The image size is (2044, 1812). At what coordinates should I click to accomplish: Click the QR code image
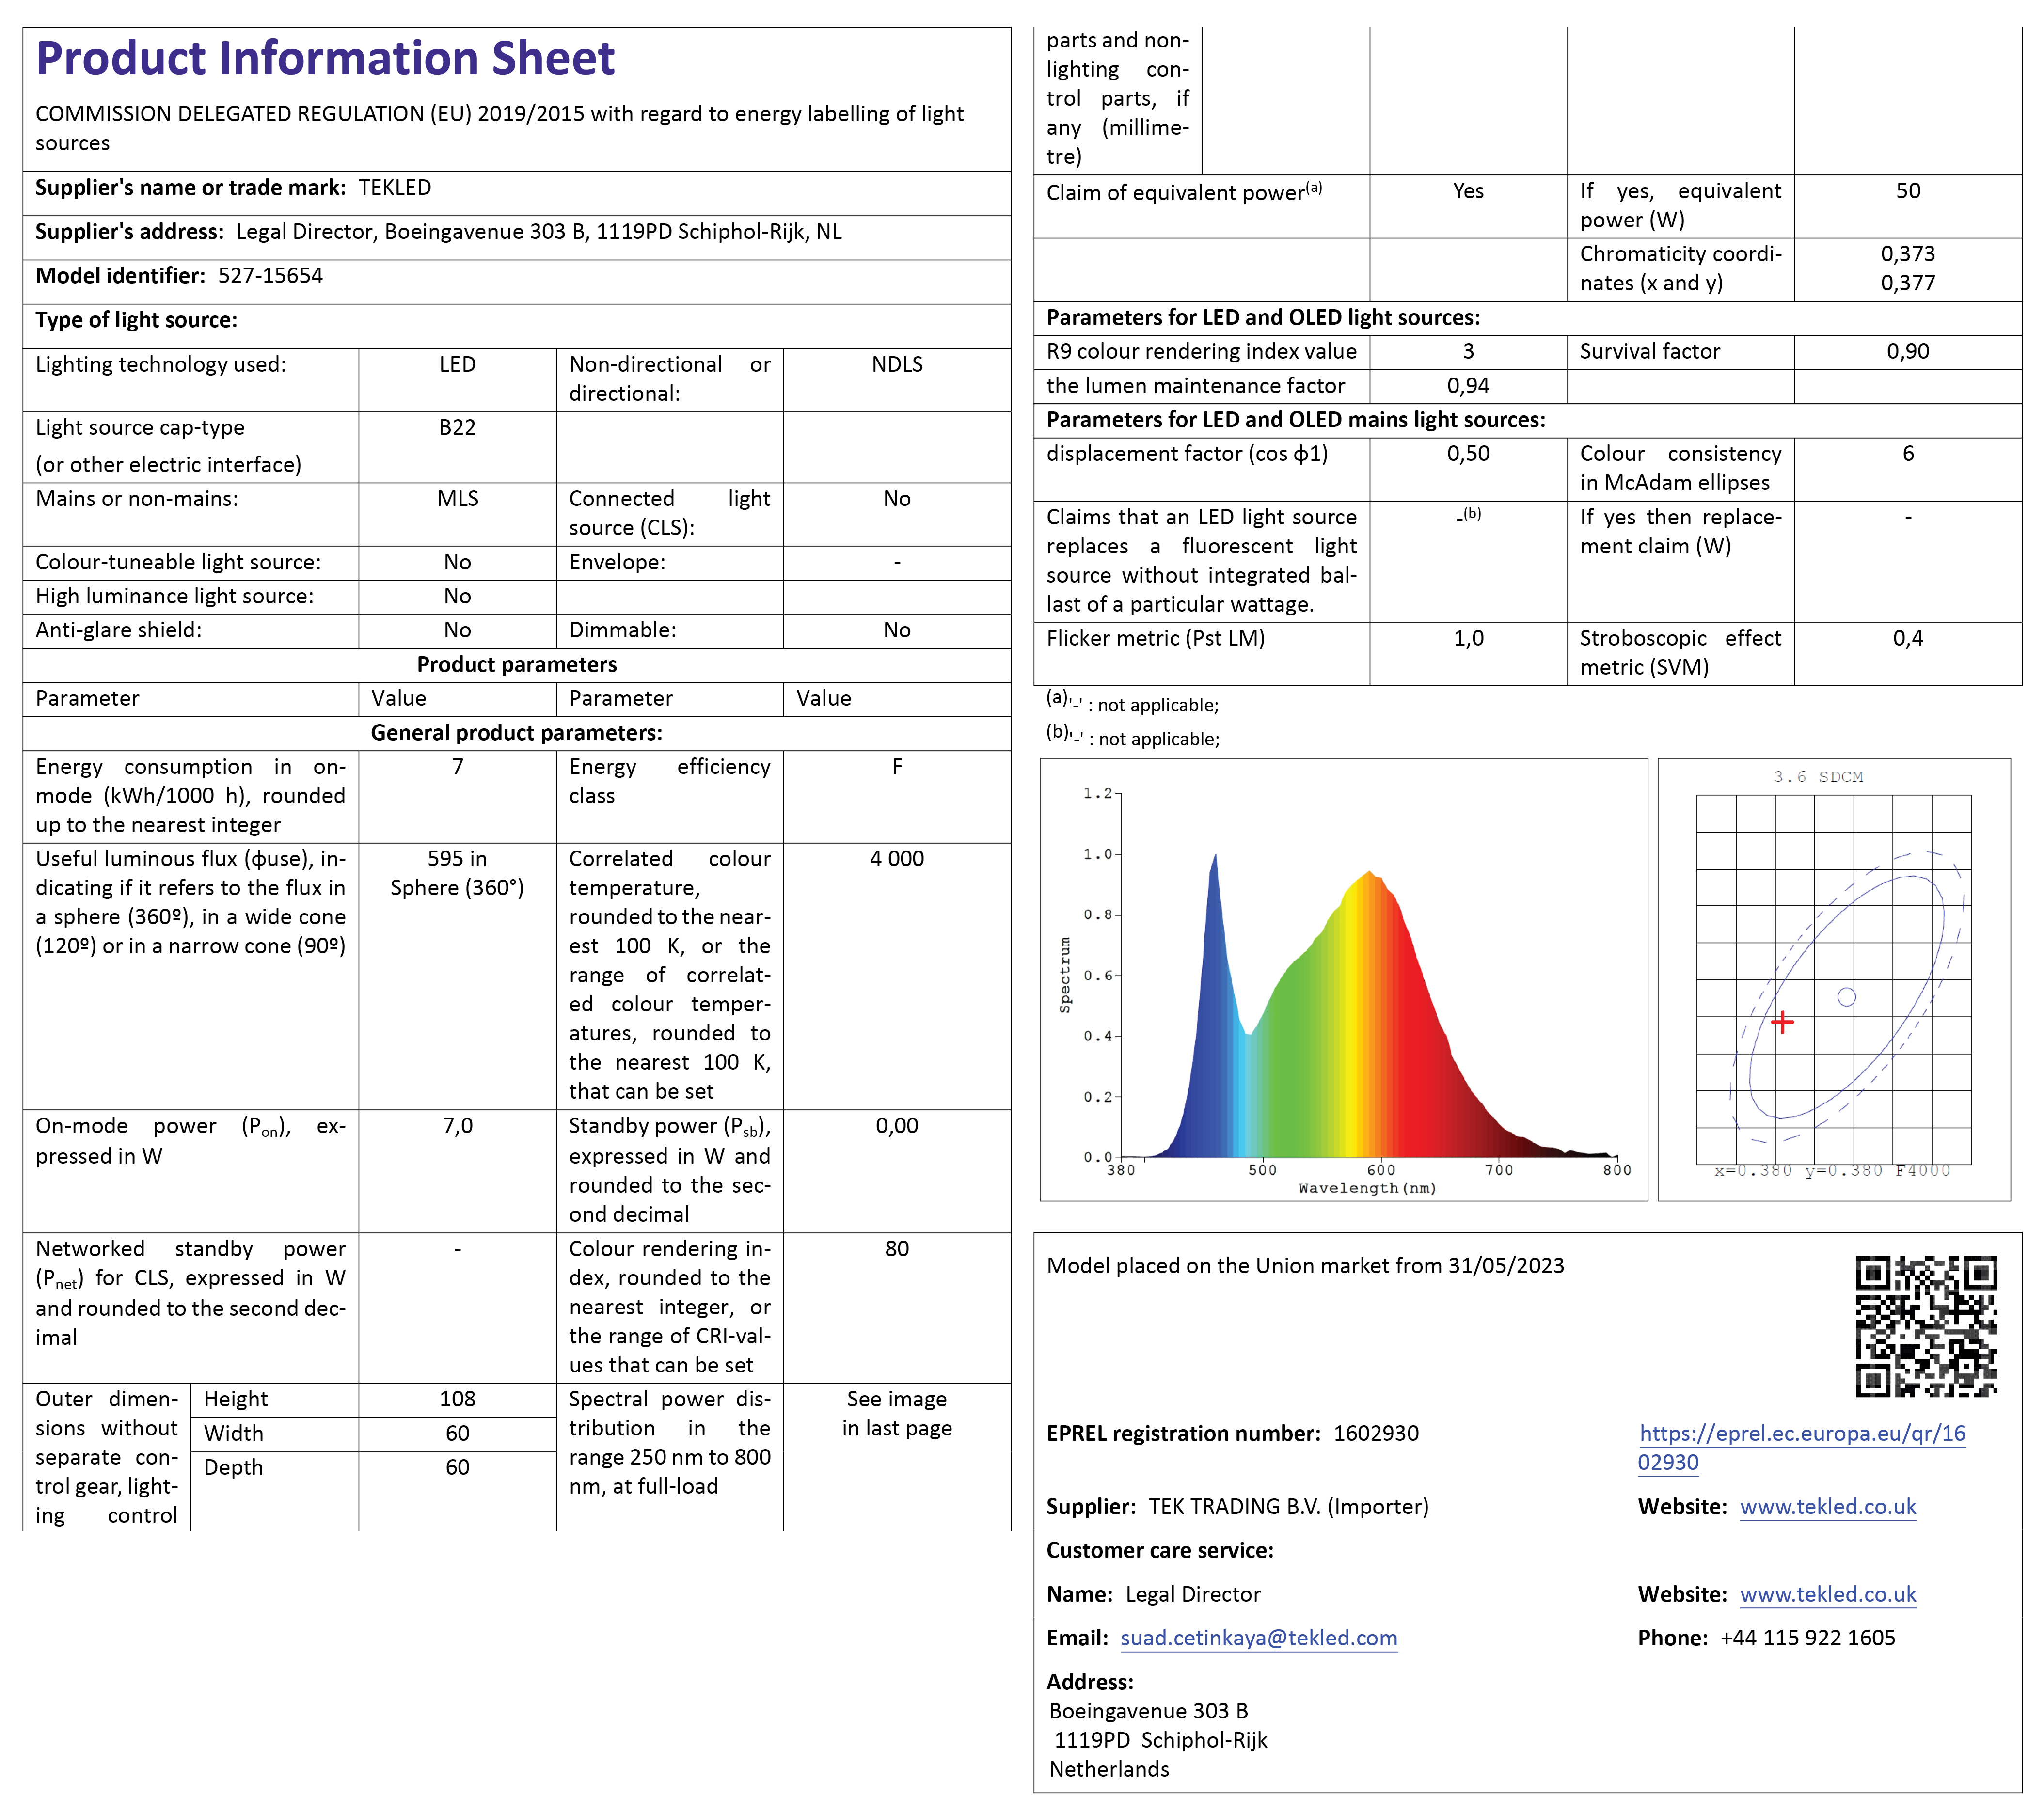click(x=1926, y=1326)
